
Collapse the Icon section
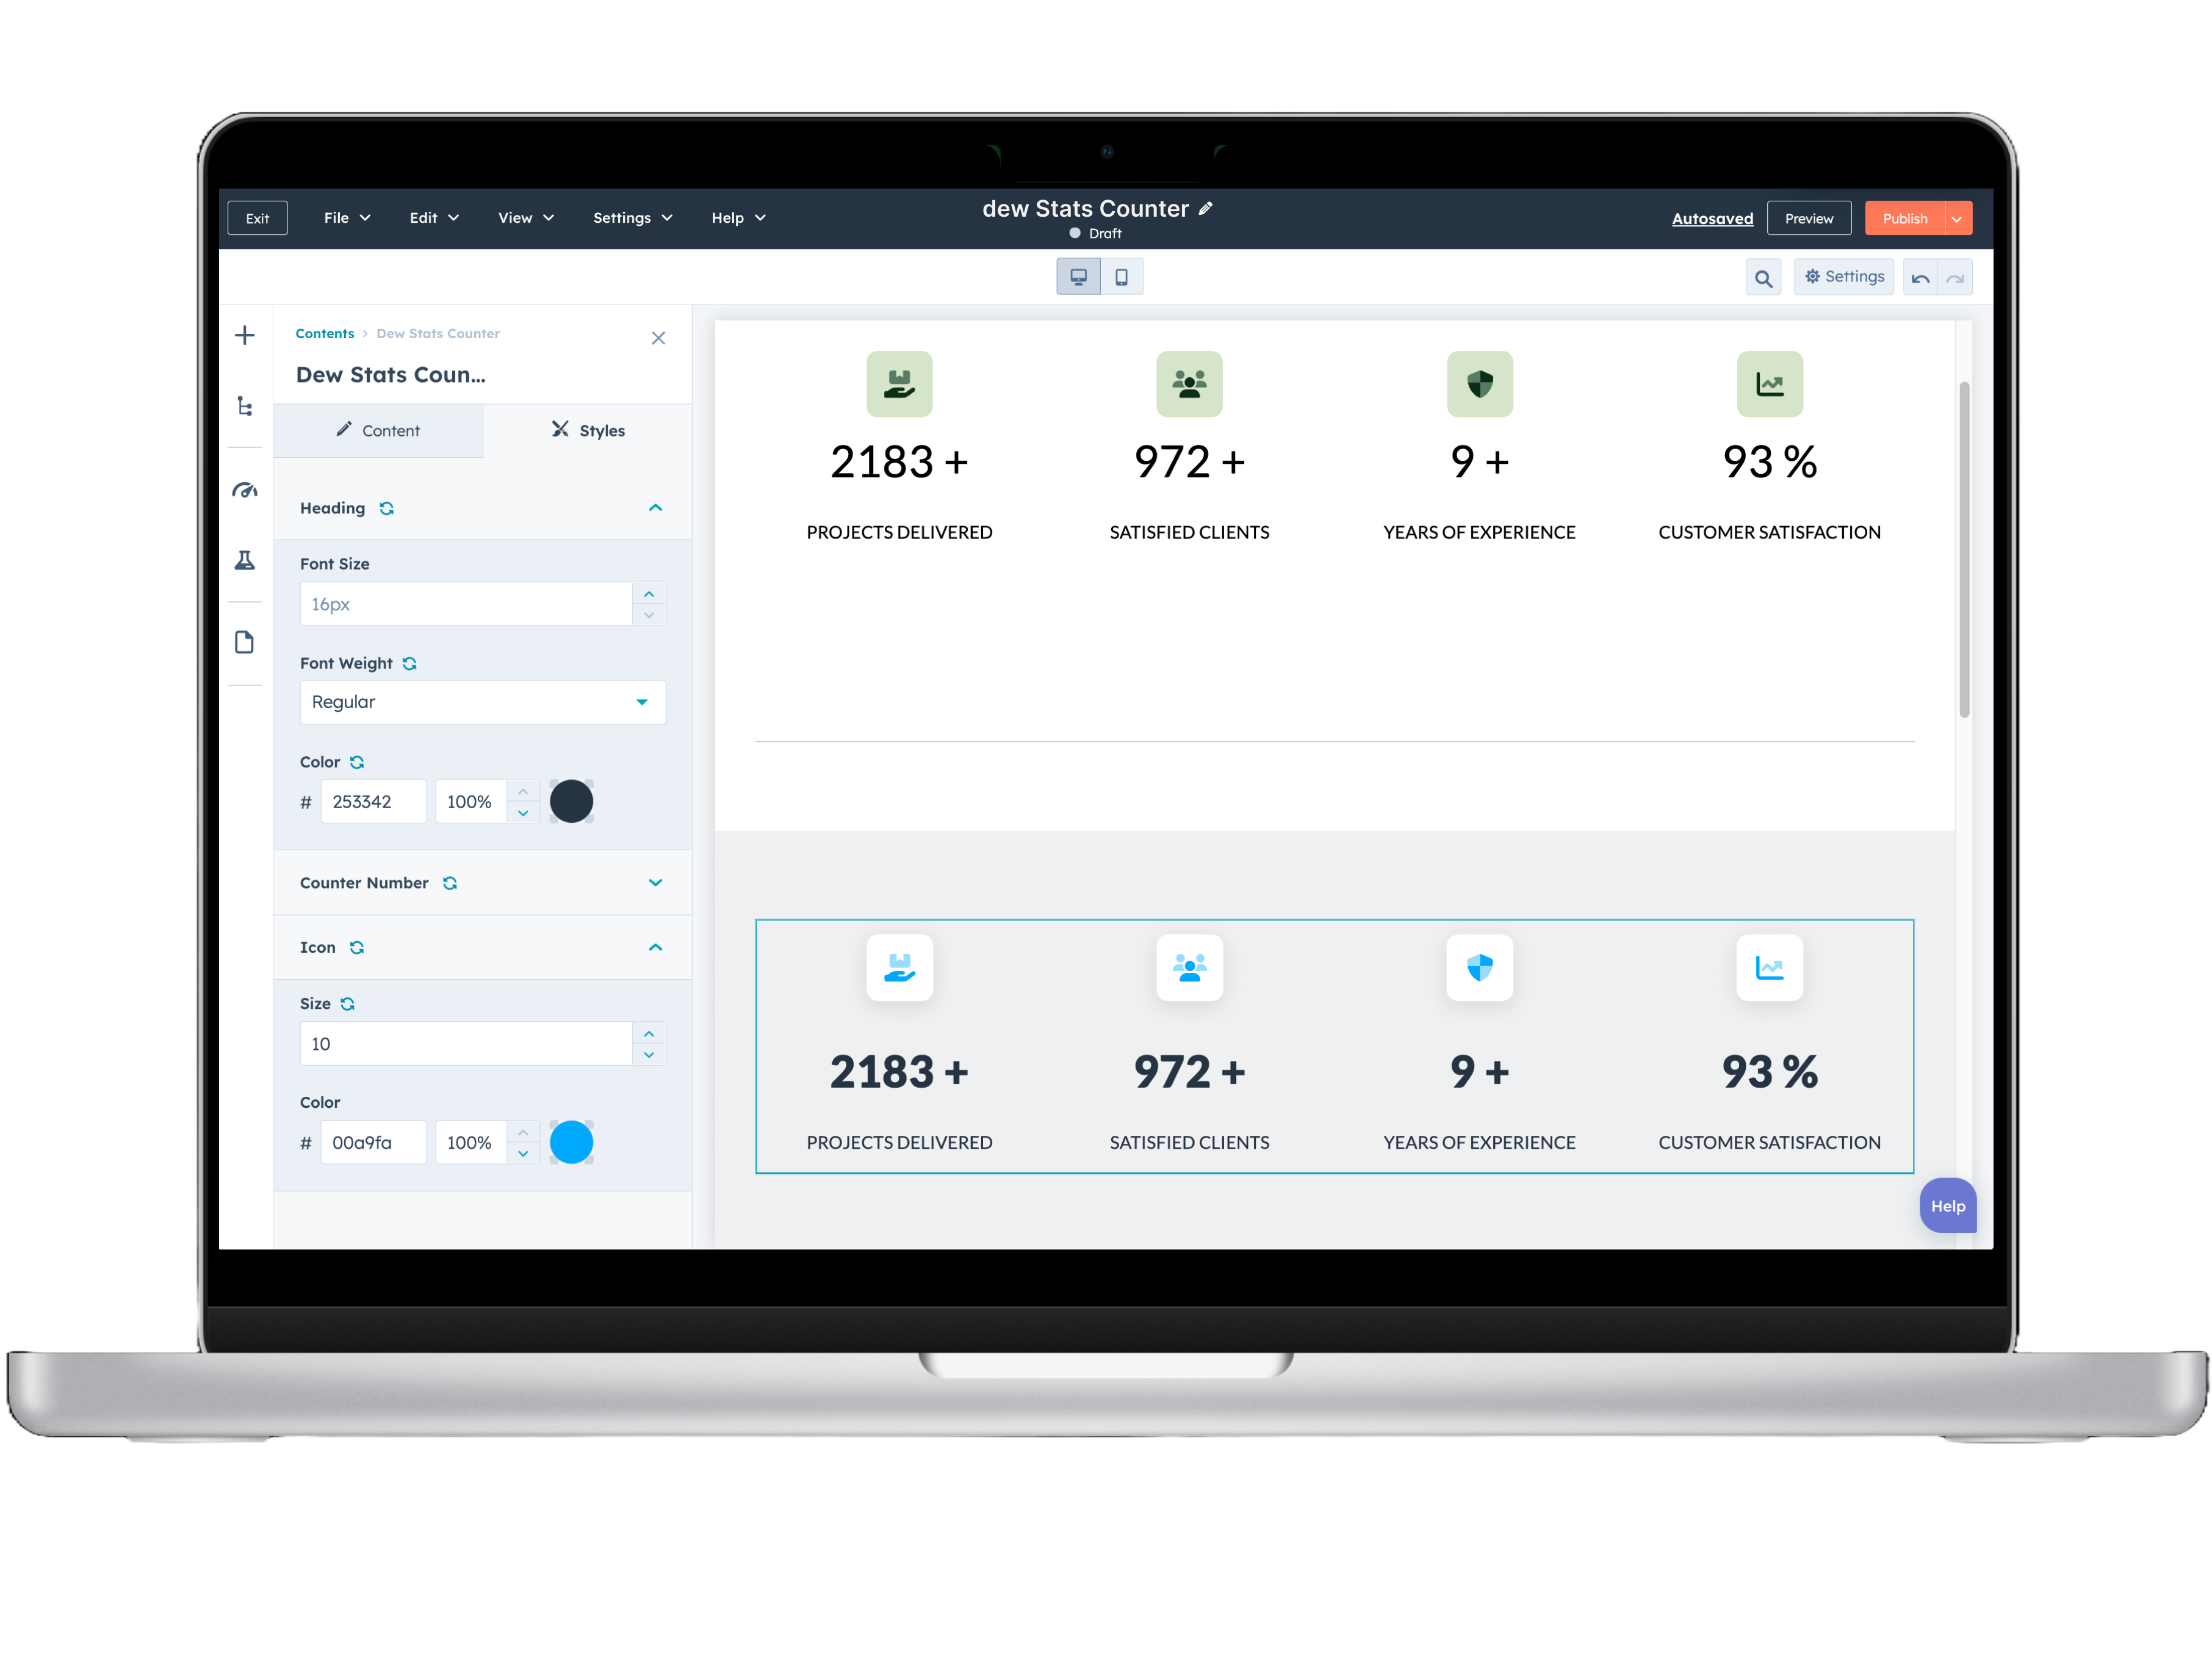click(655, 947)
